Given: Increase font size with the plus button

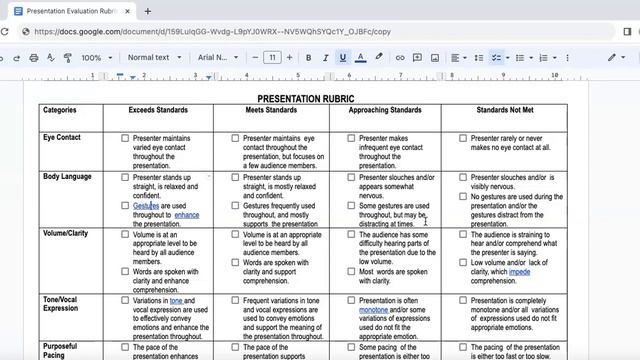Looking at the screenshot, I should click(289, 58).
